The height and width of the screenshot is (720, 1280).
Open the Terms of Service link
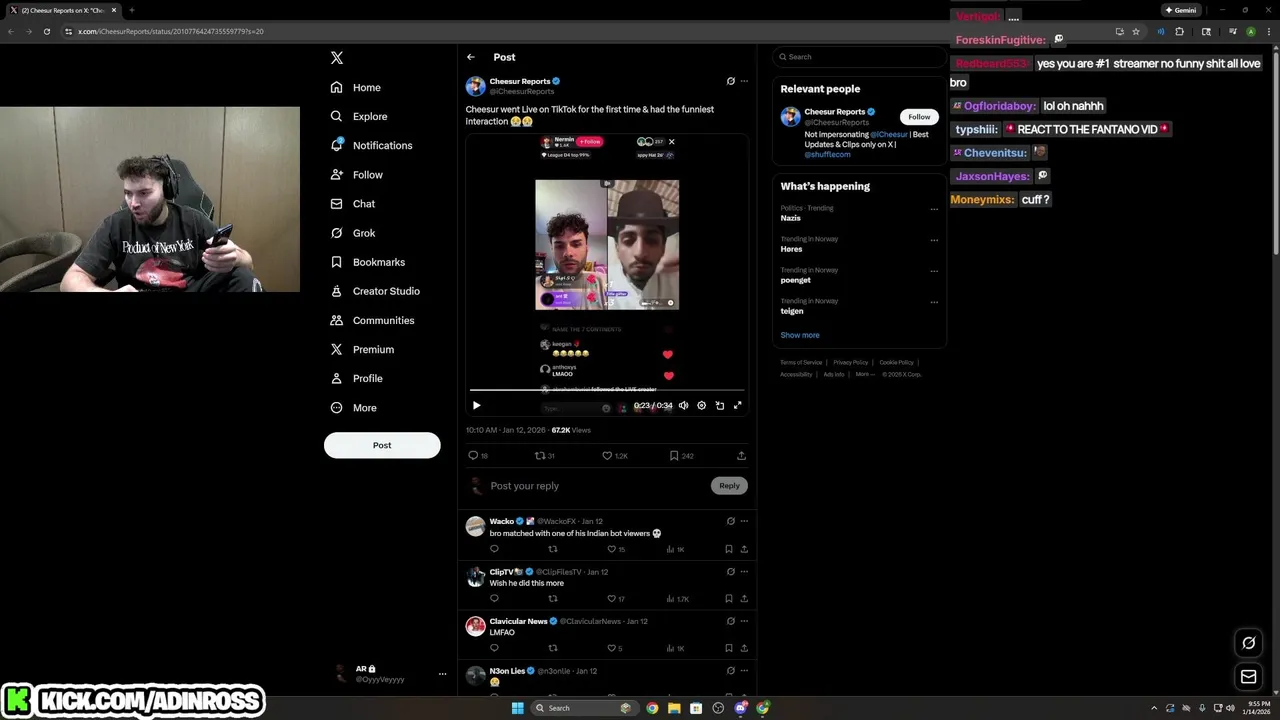pos(801,362)
